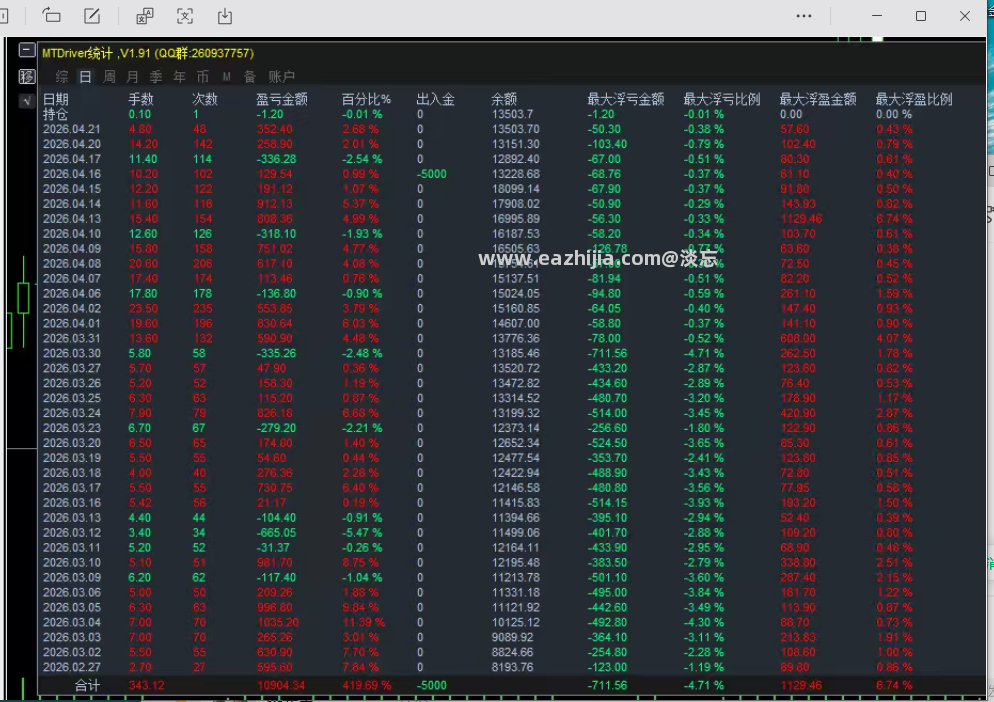The width and height of the screenshot is (994, 702).
Task: Click the total profit 10904.34
Action: pyautogui.click(x=281, y=686)
